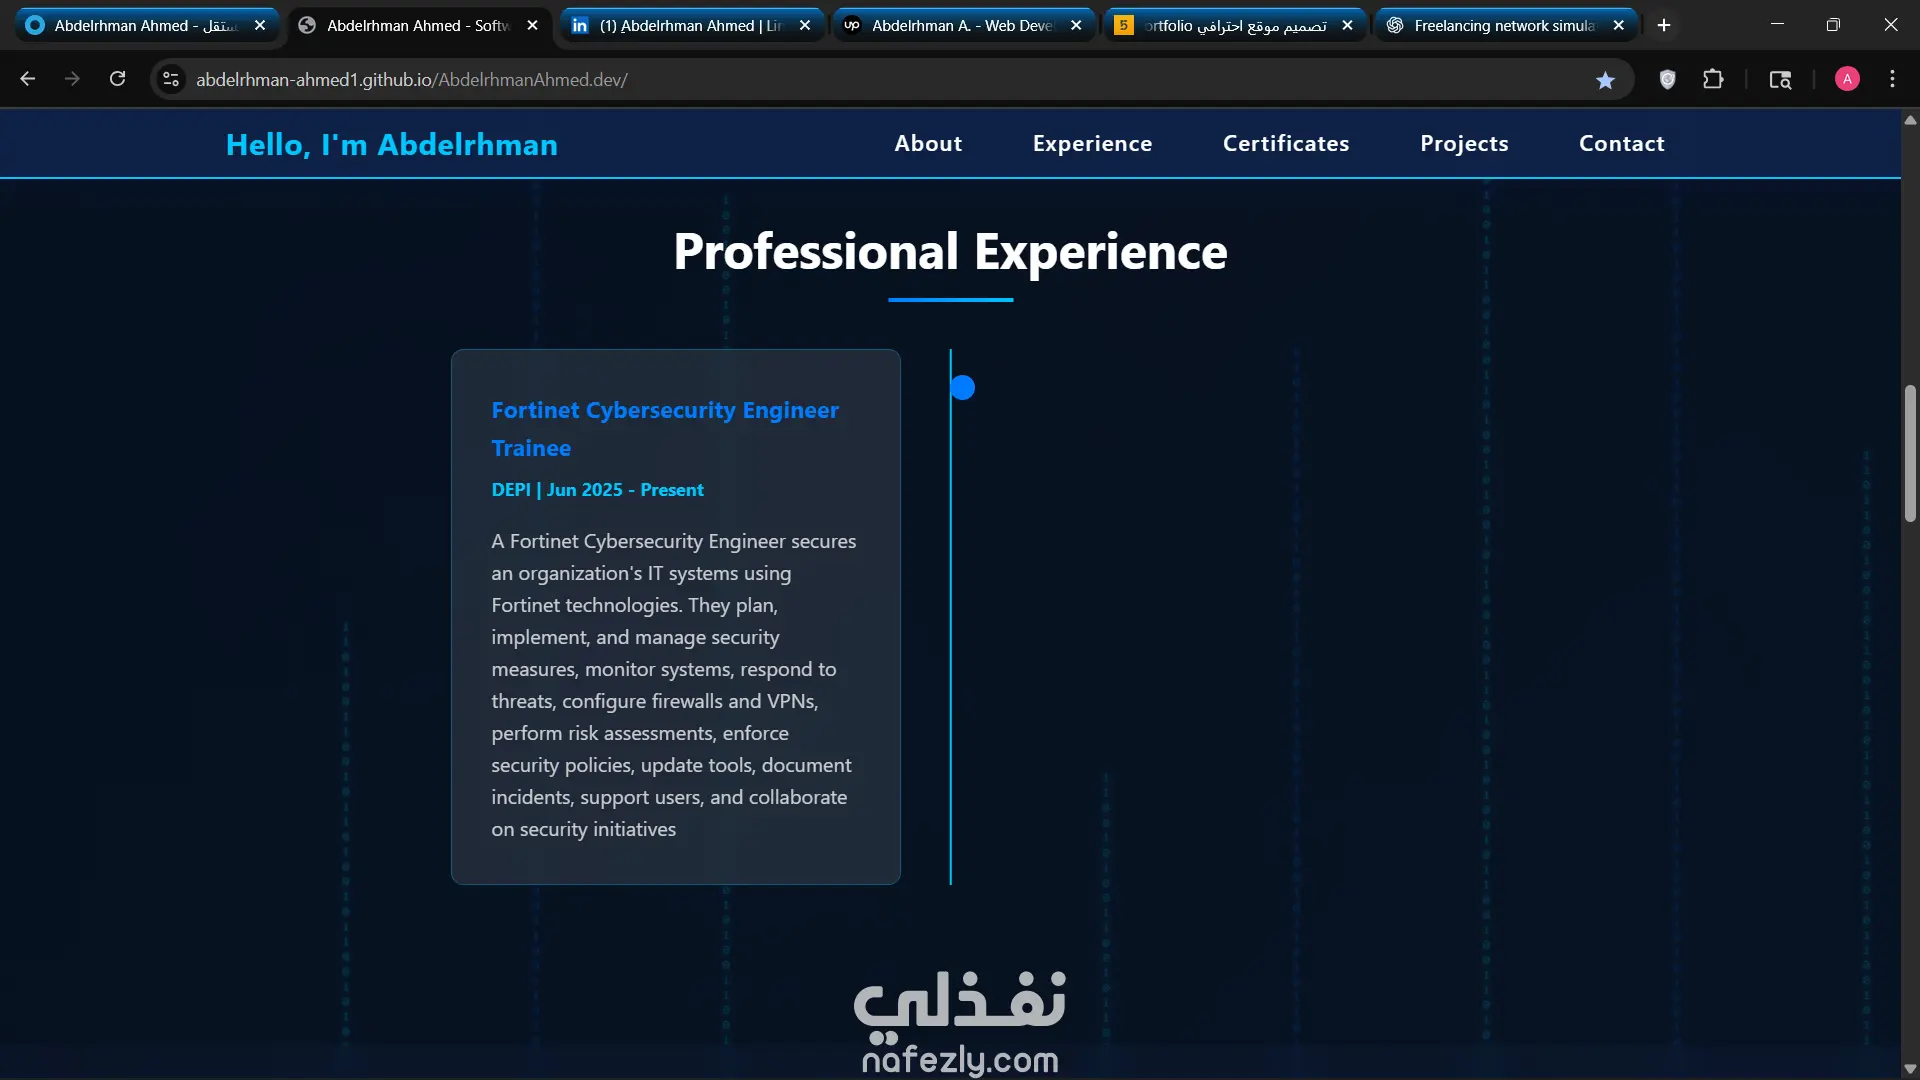The image size is (1920, 1080).
Task: Click the site info icon in address bar
Action: (x=171, y=79)
